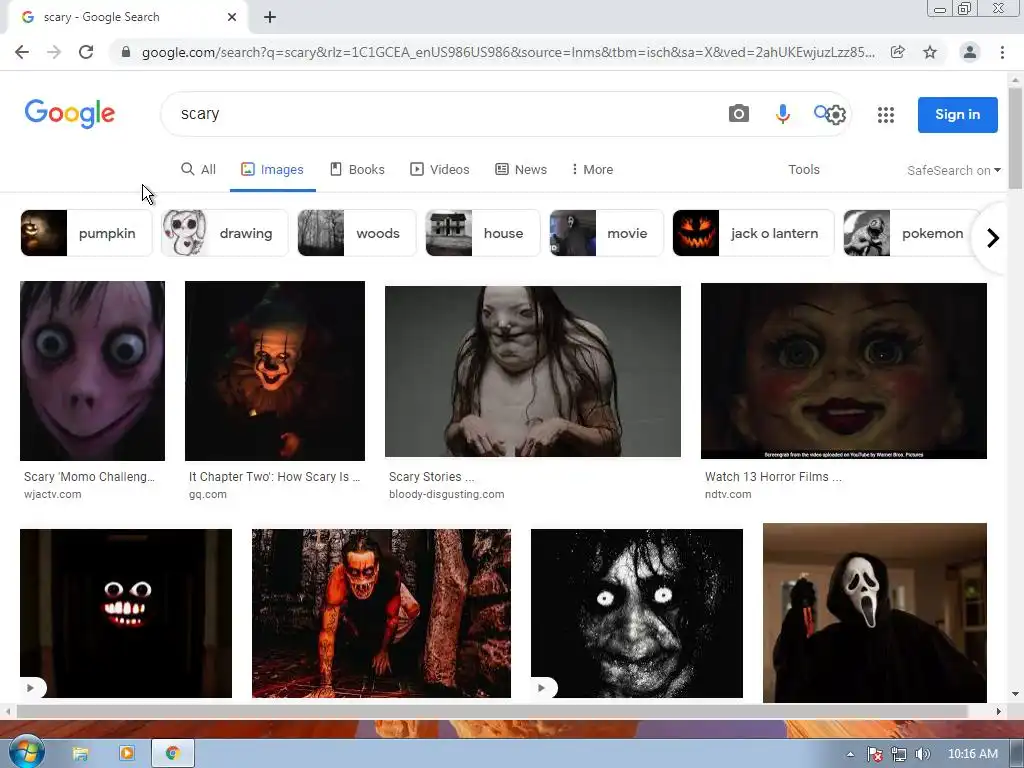Show hidden system tray icons
The width and height of the screenshot is (1024, 768).
pos(850,754)
